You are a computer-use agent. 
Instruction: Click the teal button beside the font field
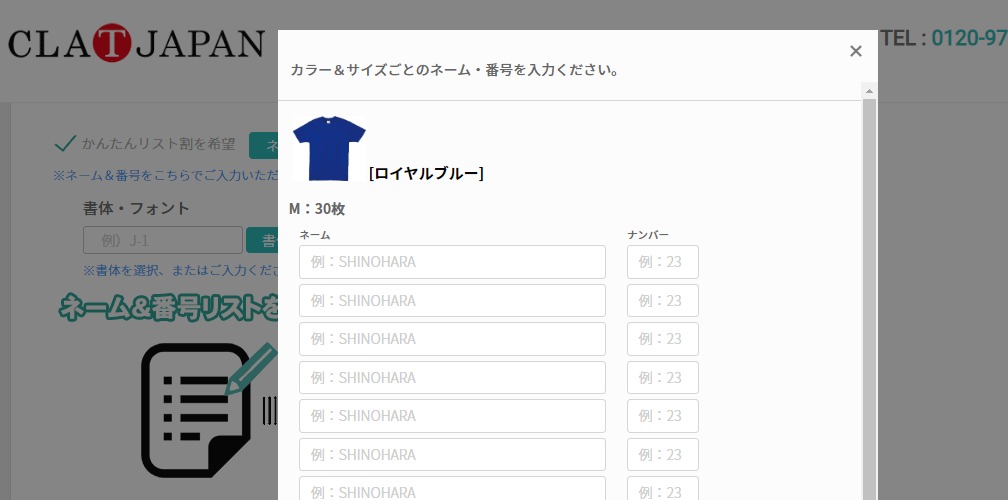pos(262,240)
